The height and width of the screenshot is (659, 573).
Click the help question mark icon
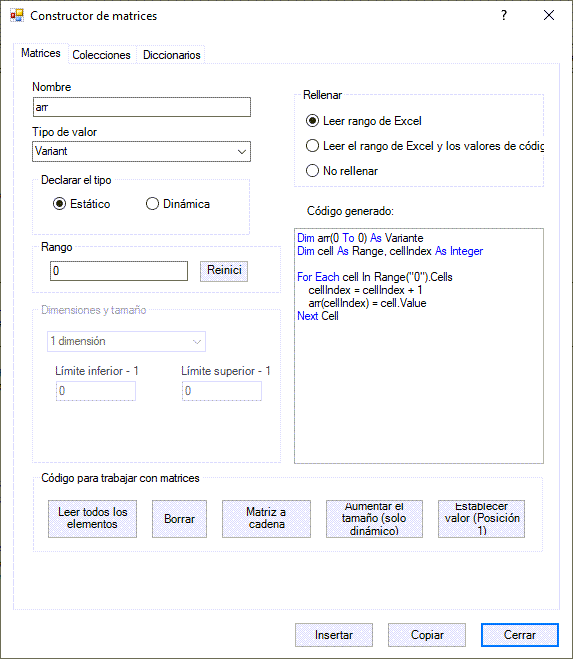pyautogui.click(x=504, y=16)
